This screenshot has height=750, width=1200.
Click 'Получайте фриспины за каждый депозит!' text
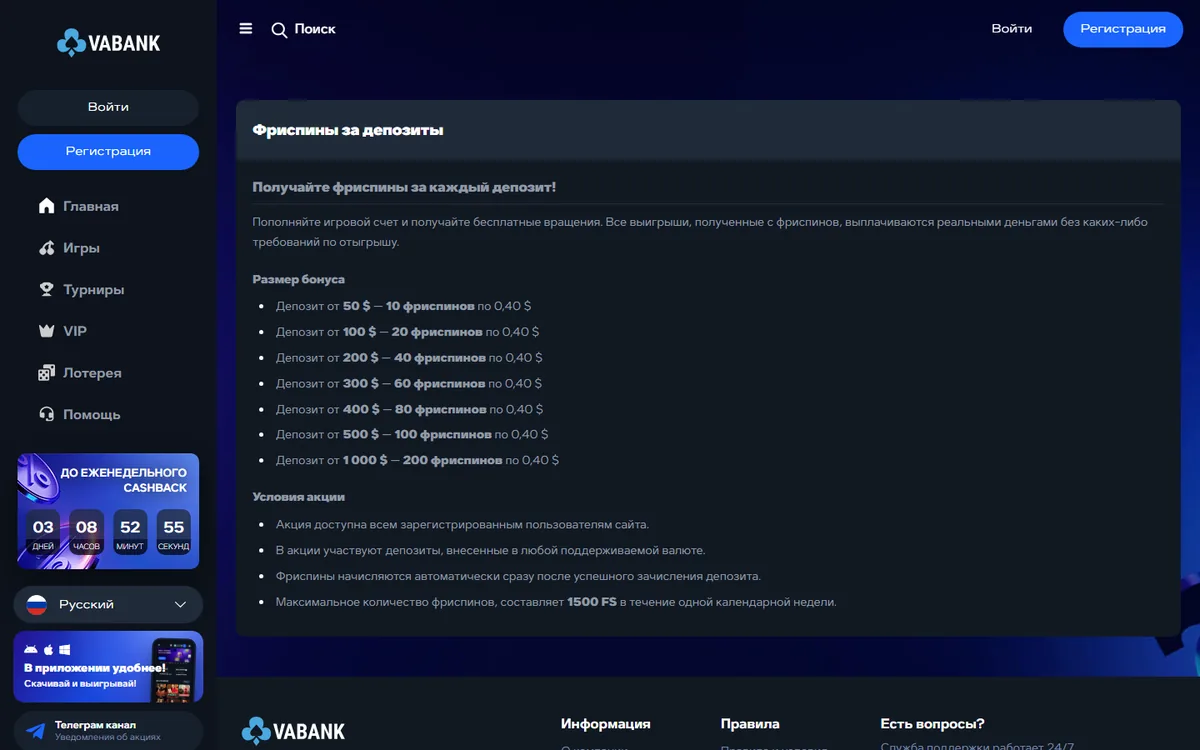[404, 187]
